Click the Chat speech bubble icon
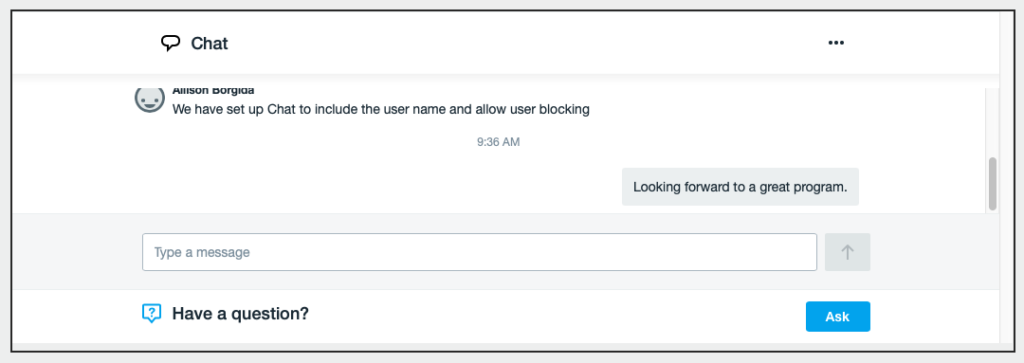The width and height of the screenshot is (1024, 363). pyautogui.click(x=170, y=43)
